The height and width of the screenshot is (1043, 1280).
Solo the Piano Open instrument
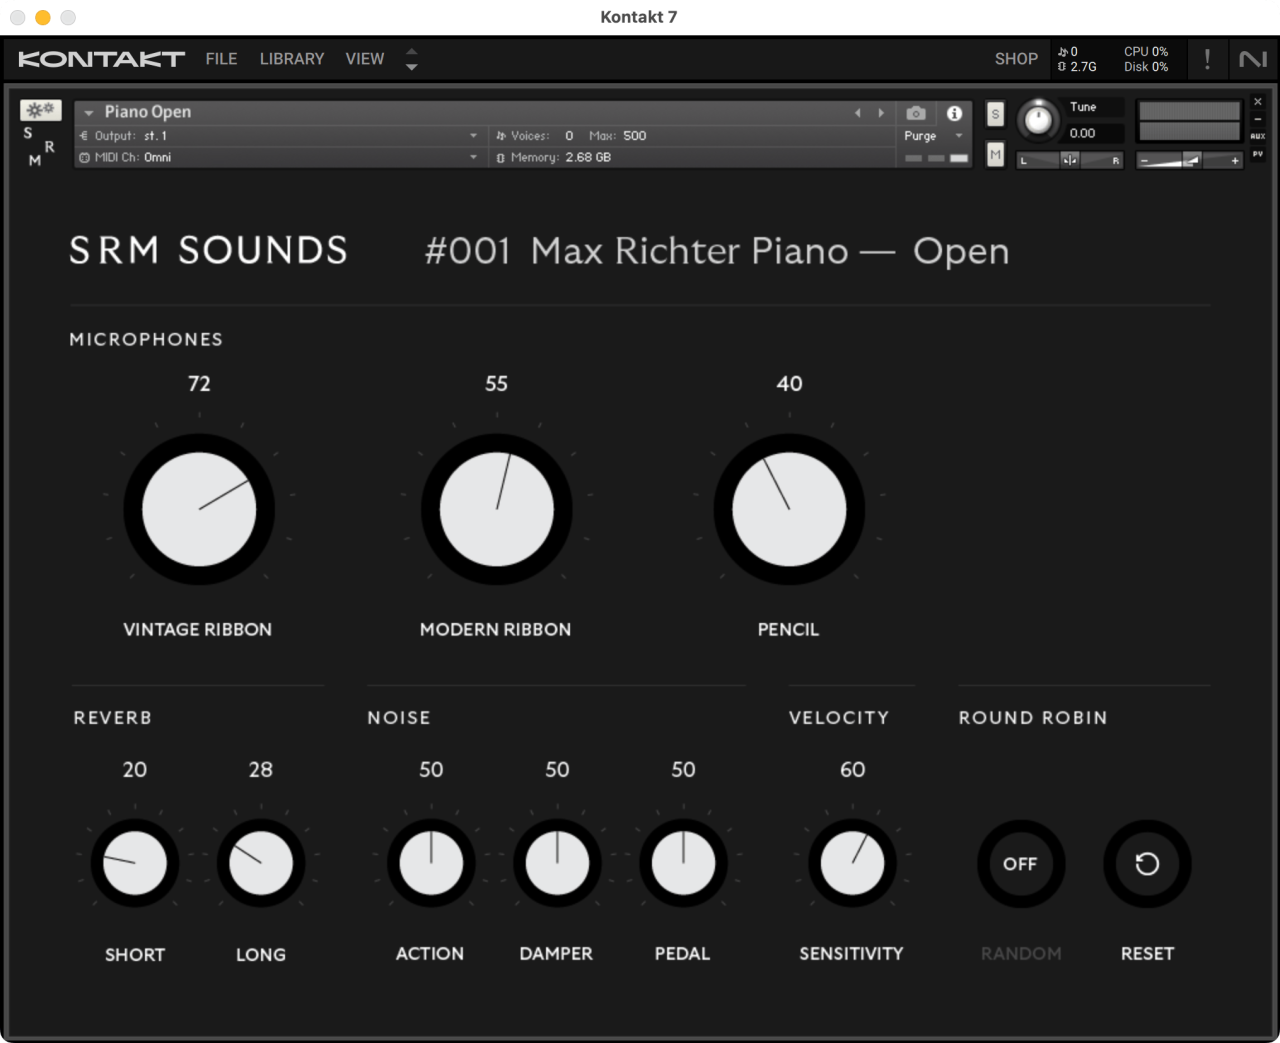coord(994,114)
